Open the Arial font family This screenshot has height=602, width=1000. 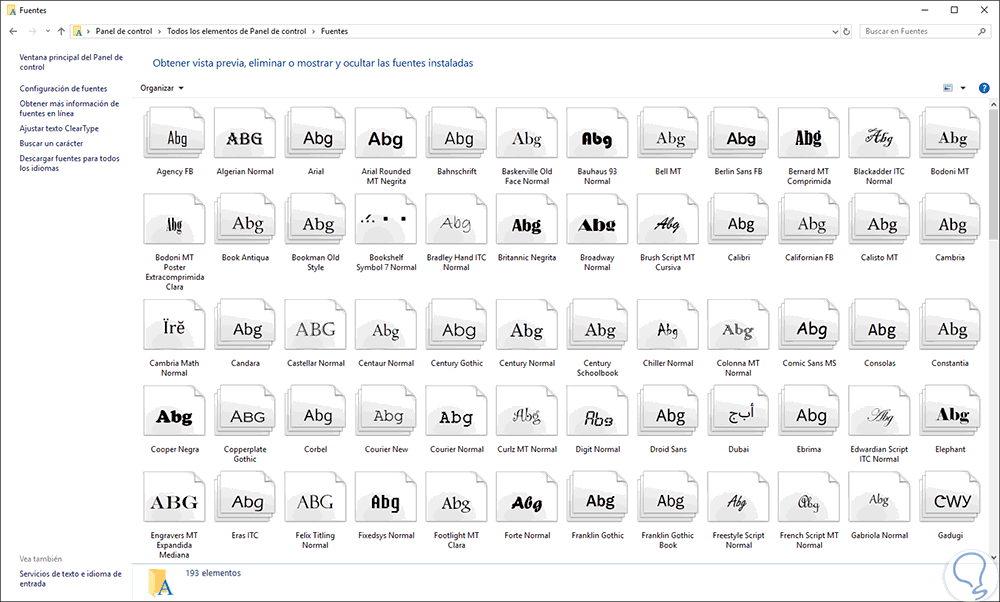316,140
